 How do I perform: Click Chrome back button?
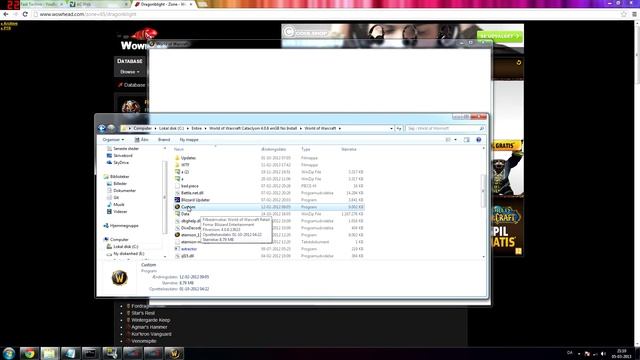coord(6,14)
